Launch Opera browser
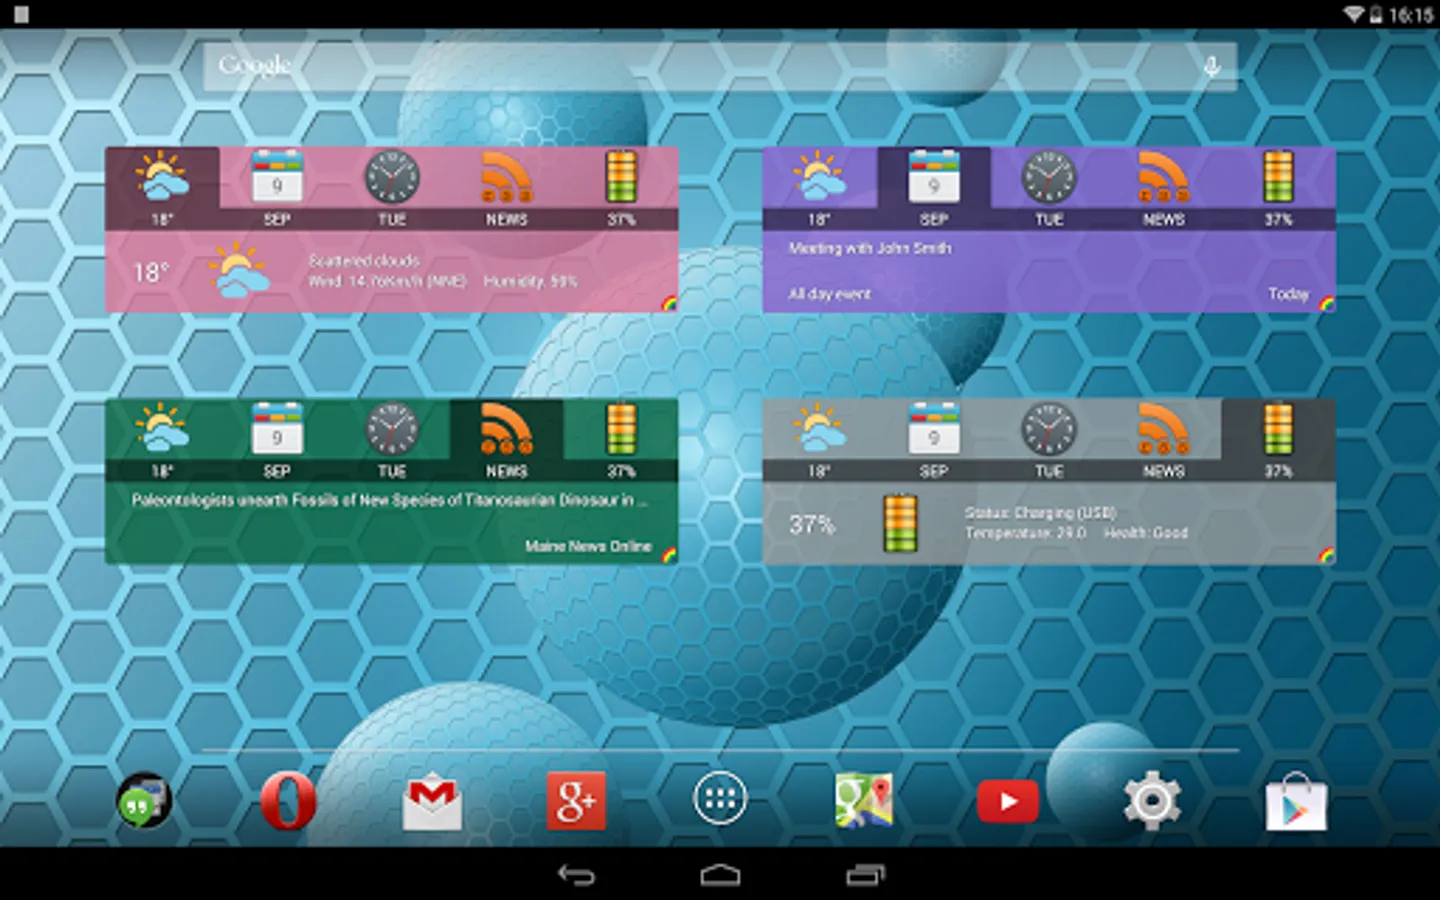The height and width of the screenshot is (900, 1440). point(288,801)
